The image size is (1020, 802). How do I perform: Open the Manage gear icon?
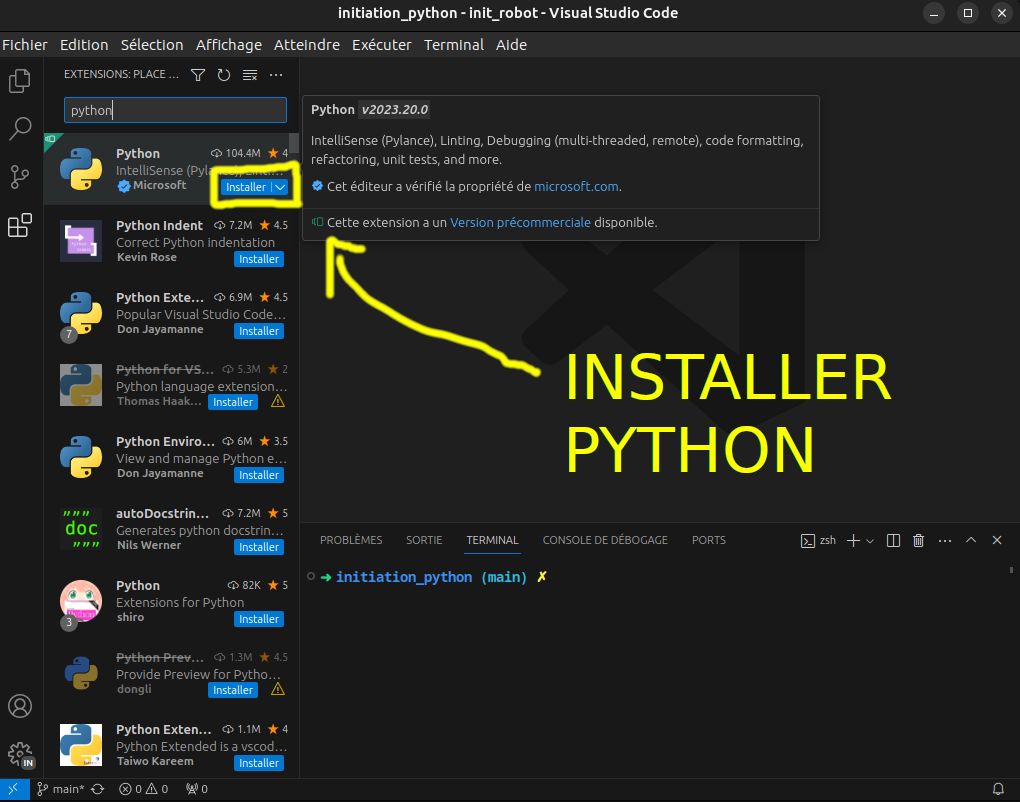(x=20, y=754)
